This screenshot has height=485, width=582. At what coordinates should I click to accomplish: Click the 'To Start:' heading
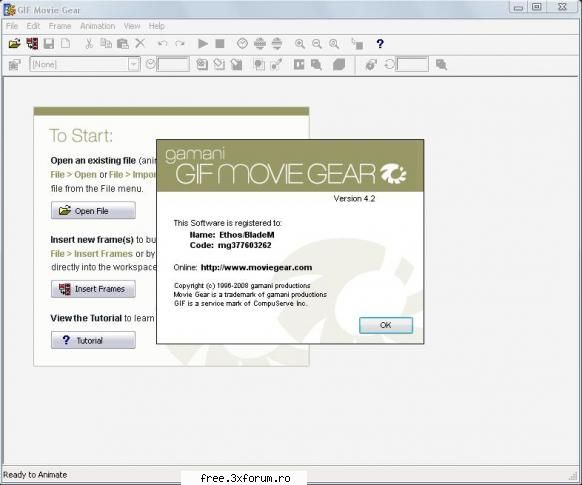tap(81, 136)
